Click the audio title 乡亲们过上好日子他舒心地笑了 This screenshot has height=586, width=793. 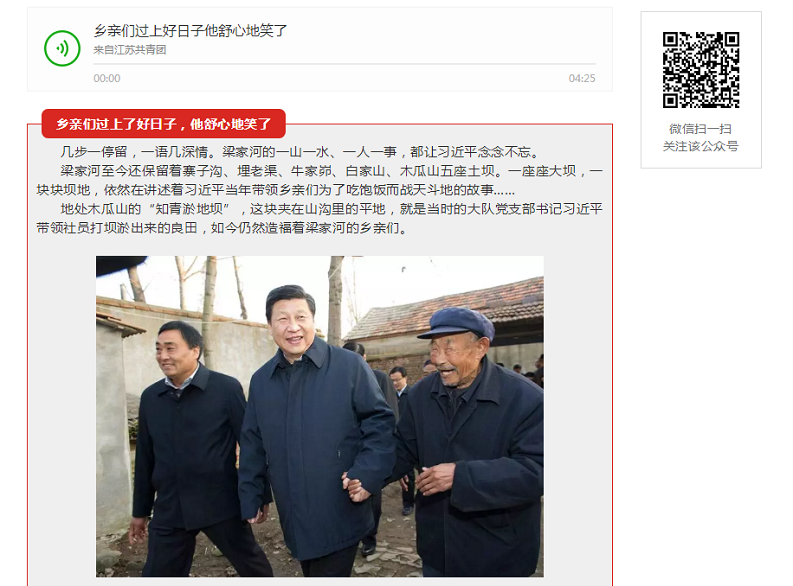click(190, 31)
